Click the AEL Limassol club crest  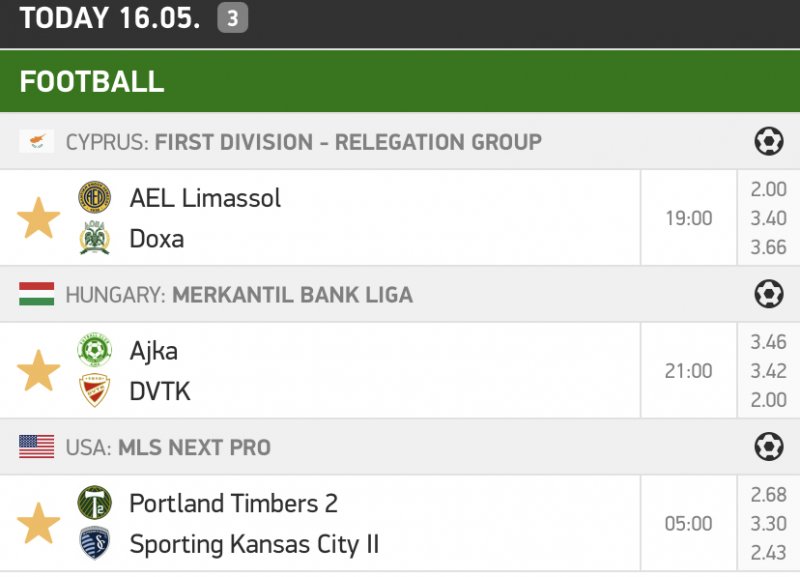[x=95, y=197]
